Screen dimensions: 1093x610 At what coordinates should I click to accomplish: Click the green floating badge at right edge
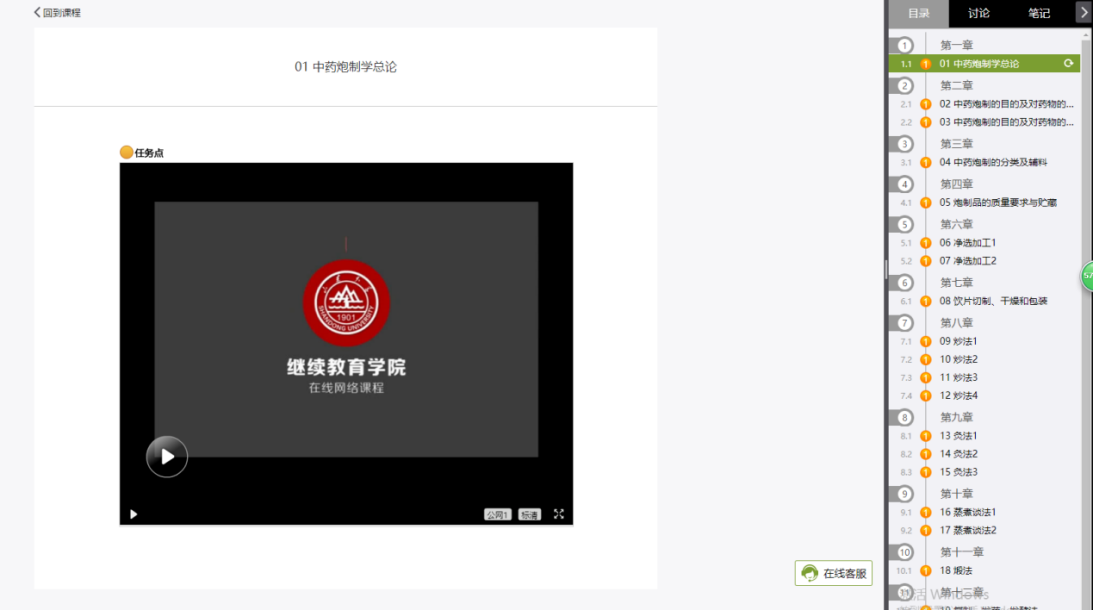1086,275
